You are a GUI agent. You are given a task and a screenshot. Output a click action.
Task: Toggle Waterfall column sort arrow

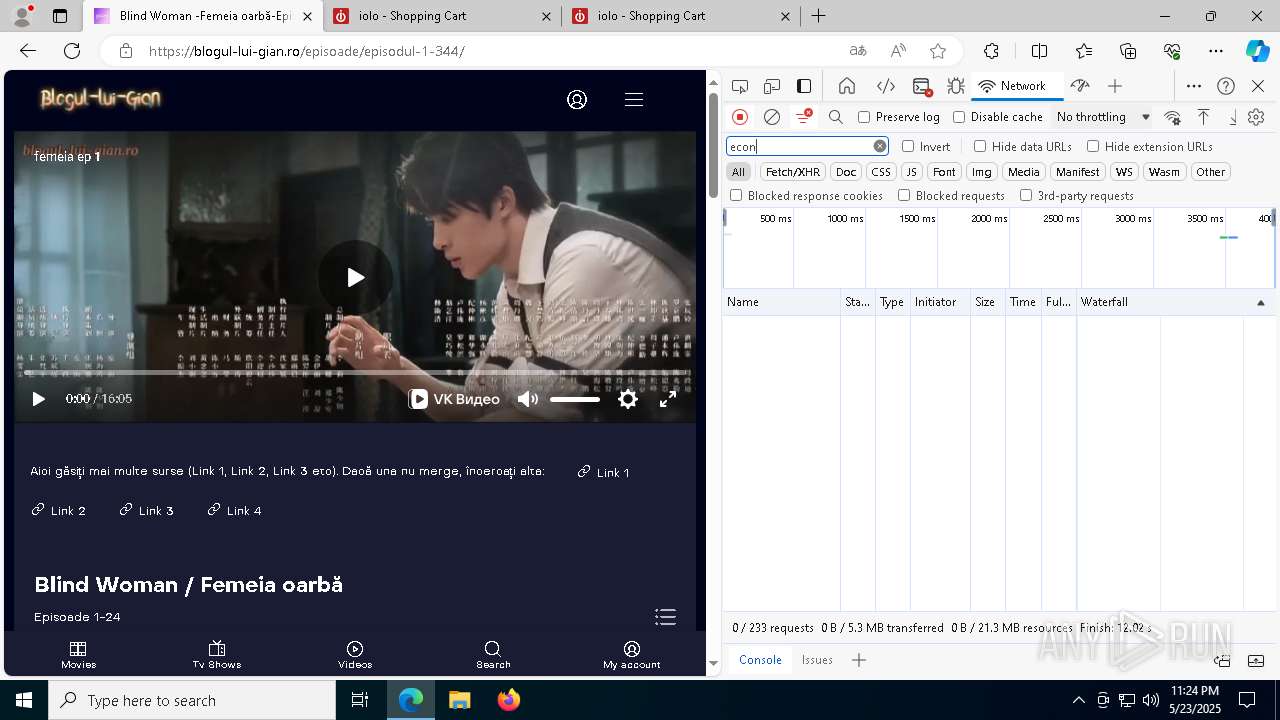pos(1260,302)
